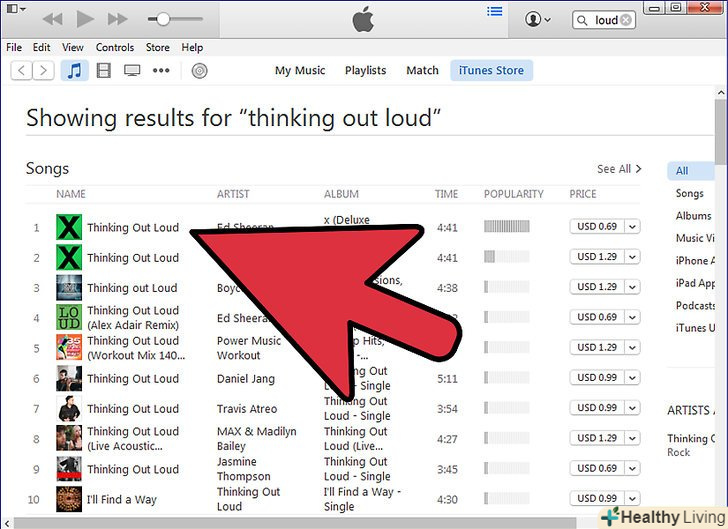
Task: Open the Store menu
Action: pyautogui.click(x=157, y=47)
